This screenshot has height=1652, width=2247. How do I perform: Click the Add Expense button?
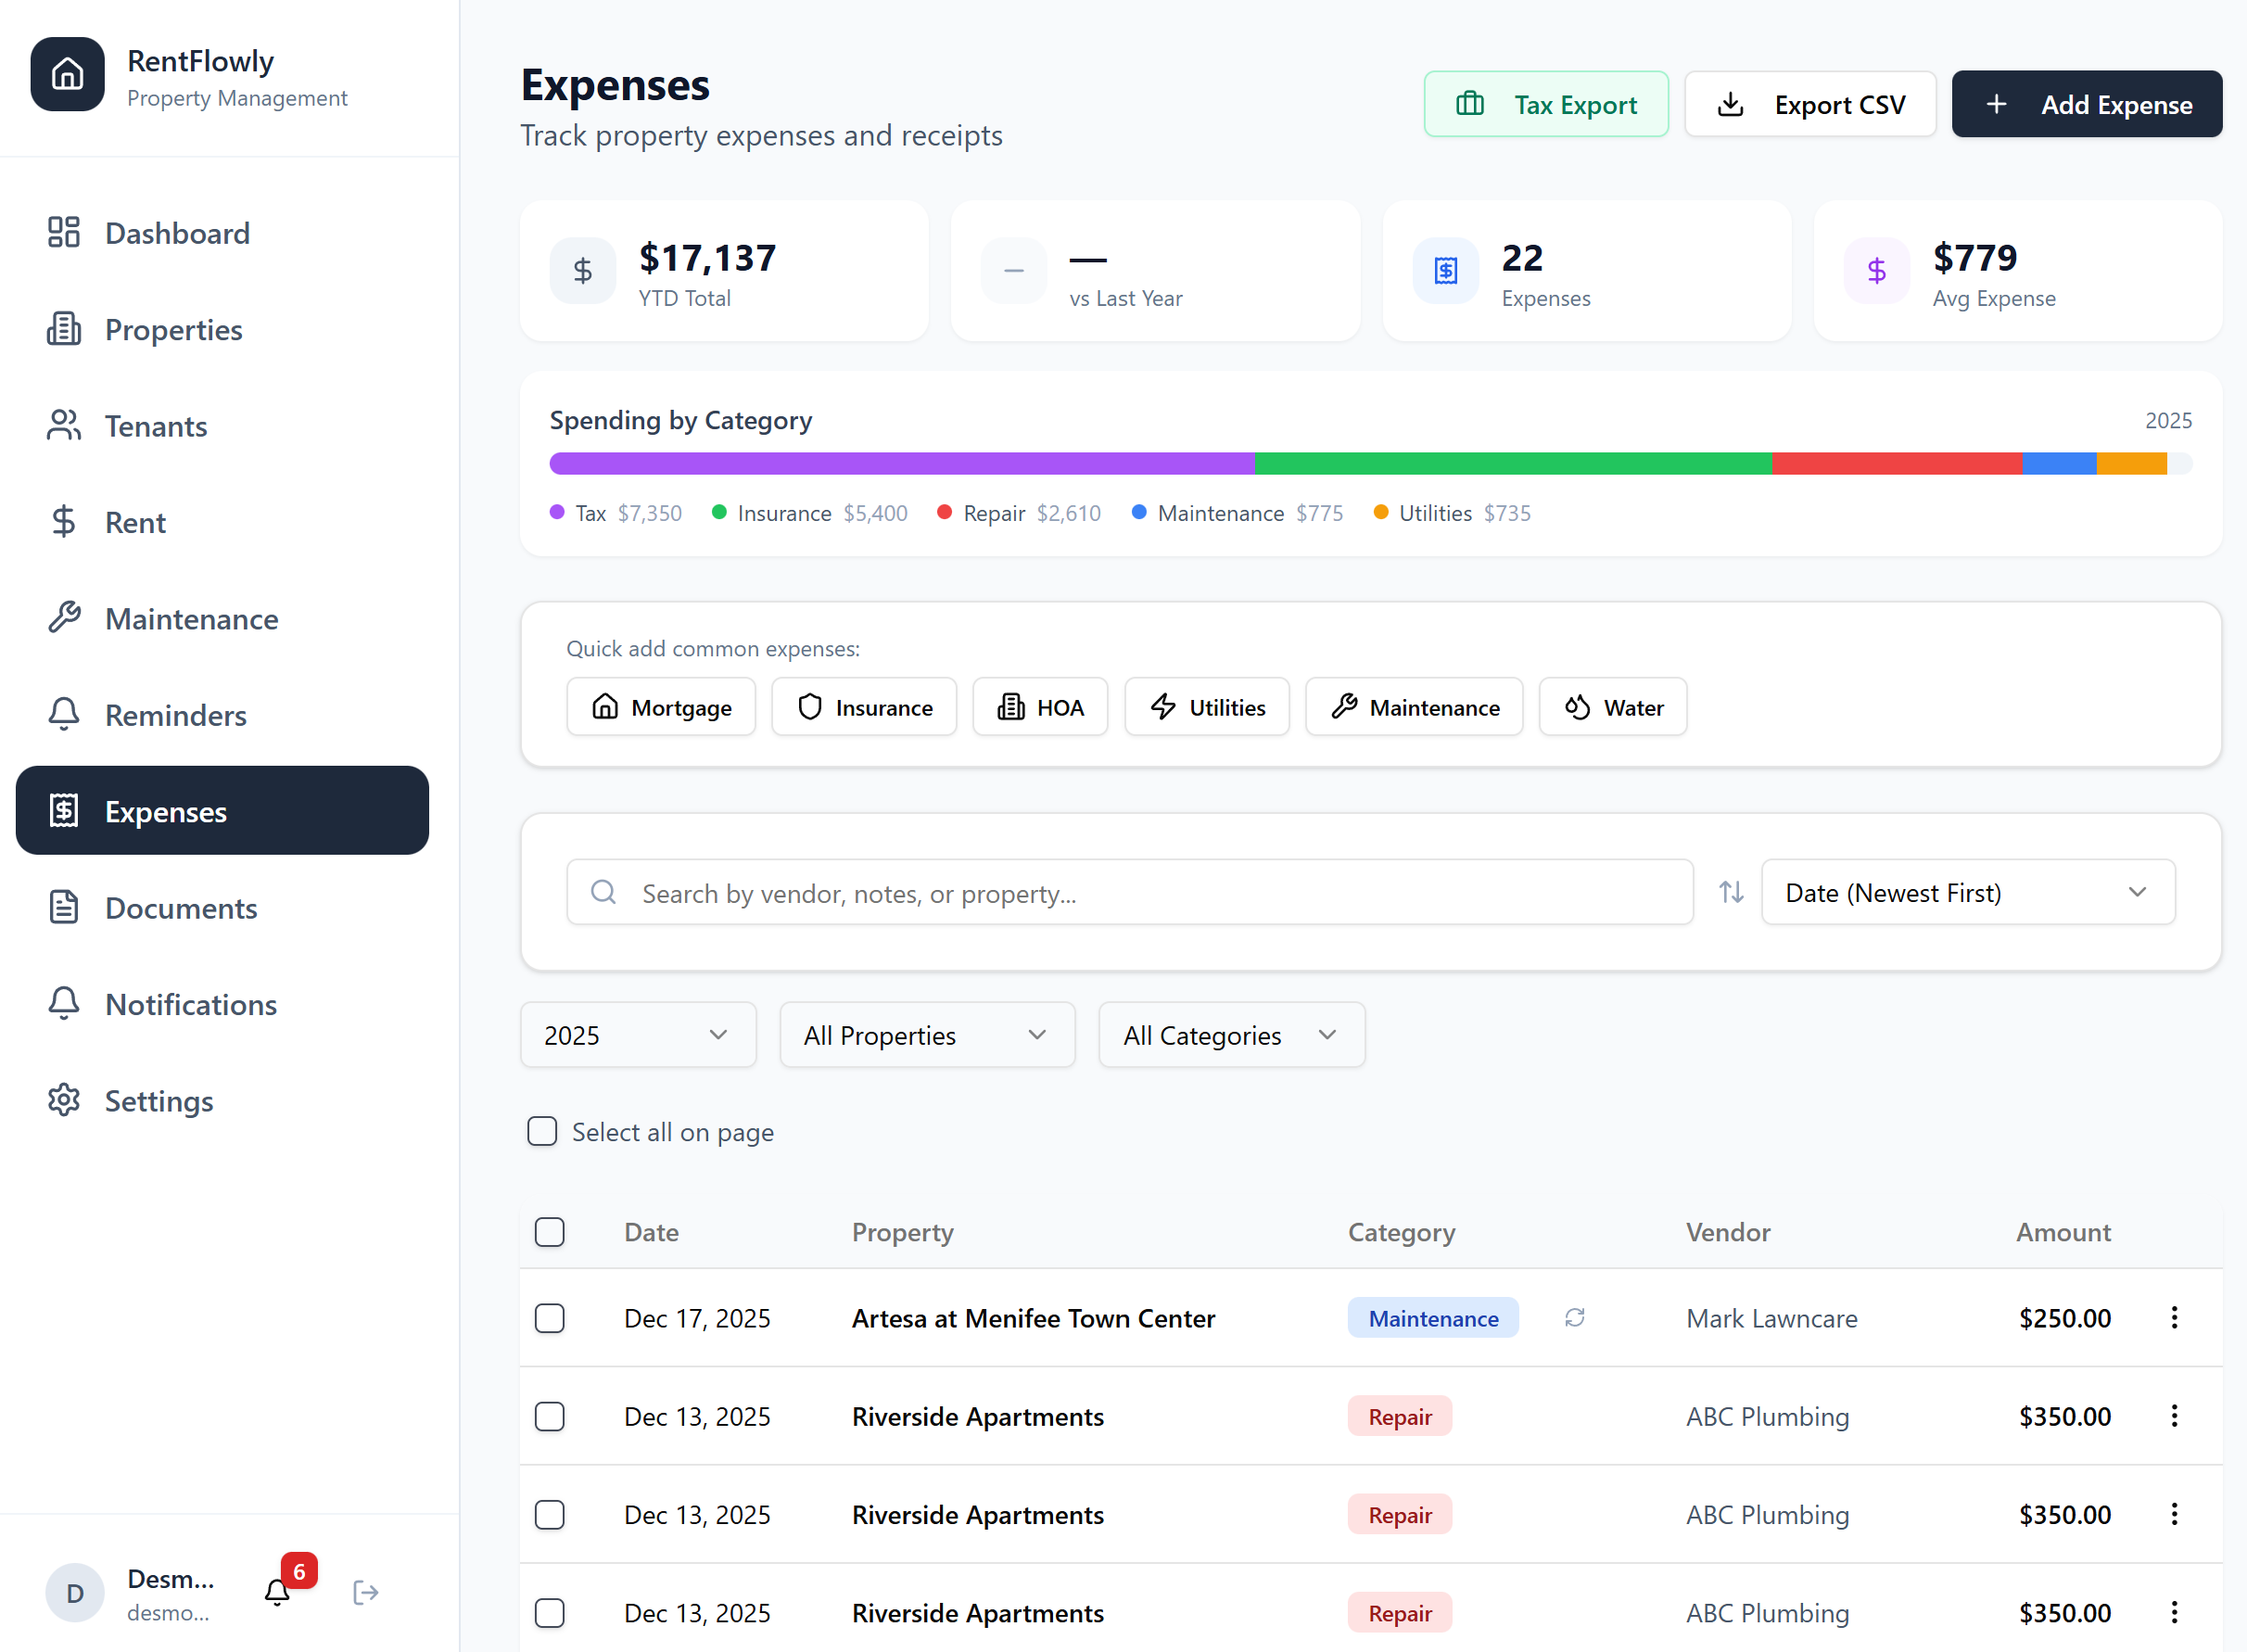2087,104
